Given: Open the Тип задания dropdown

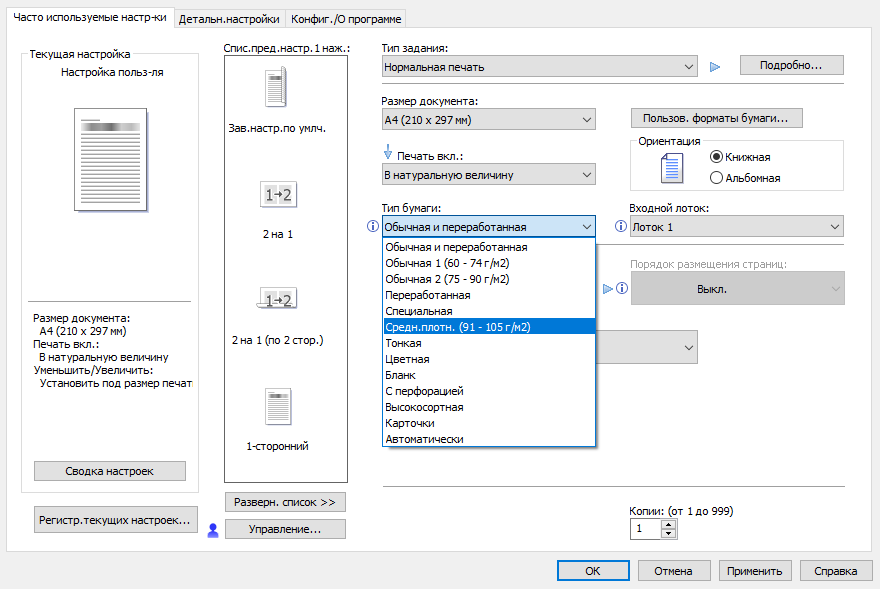Looking at the screenshot, I should tap(540, 67).
